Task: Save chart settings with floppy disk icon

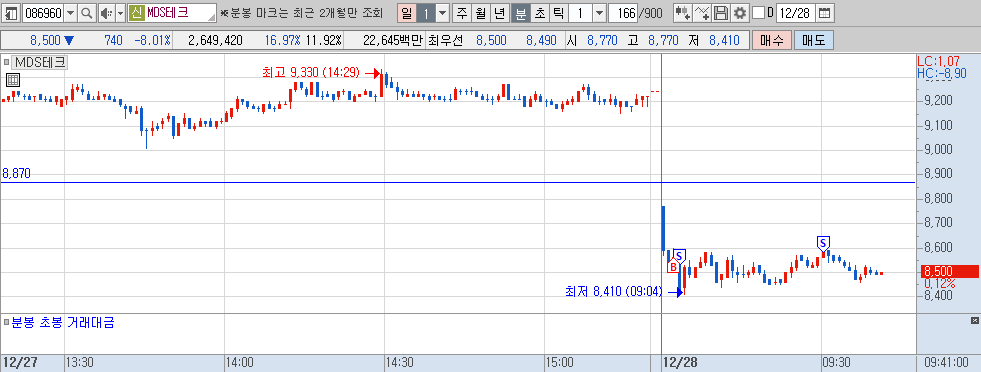Action: (x=721, y=13)
